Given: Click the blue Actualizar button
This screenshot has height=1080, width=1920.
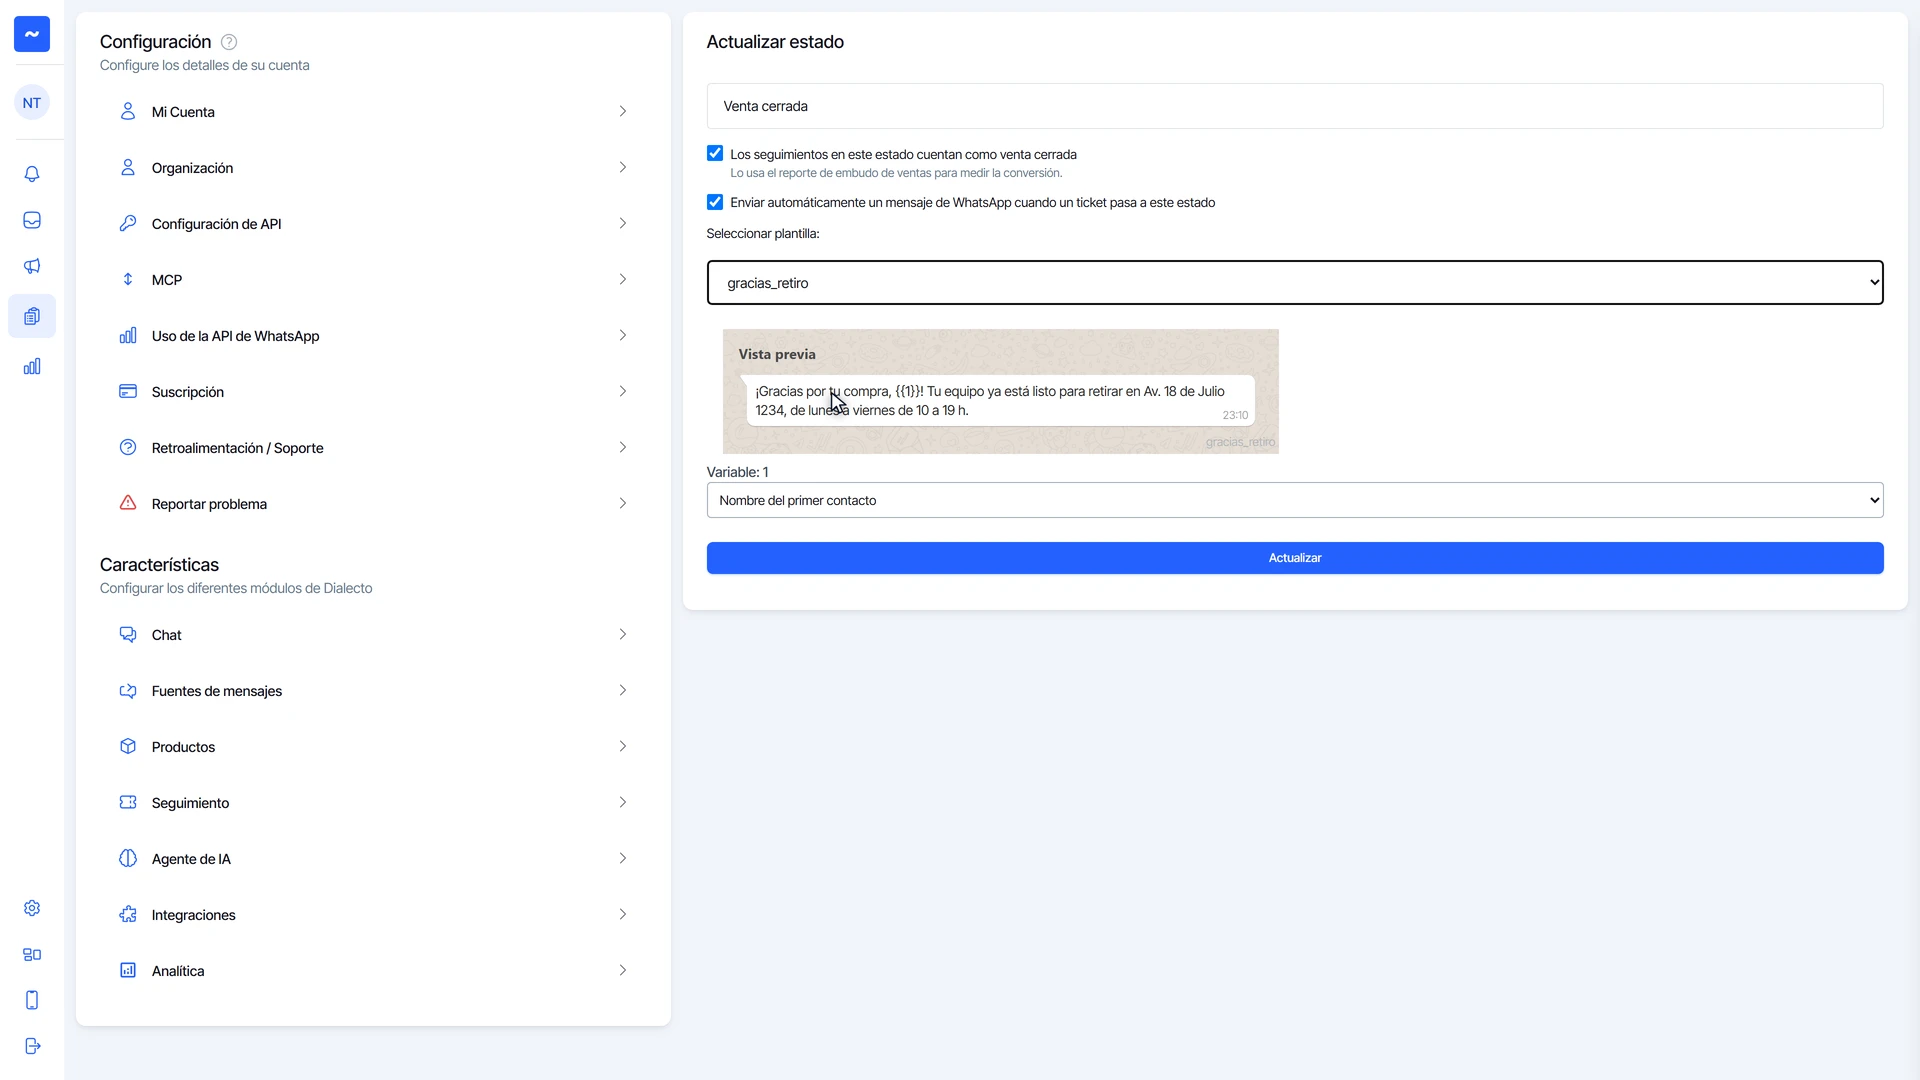Looking at the screenshot, I should (1295, 558).
